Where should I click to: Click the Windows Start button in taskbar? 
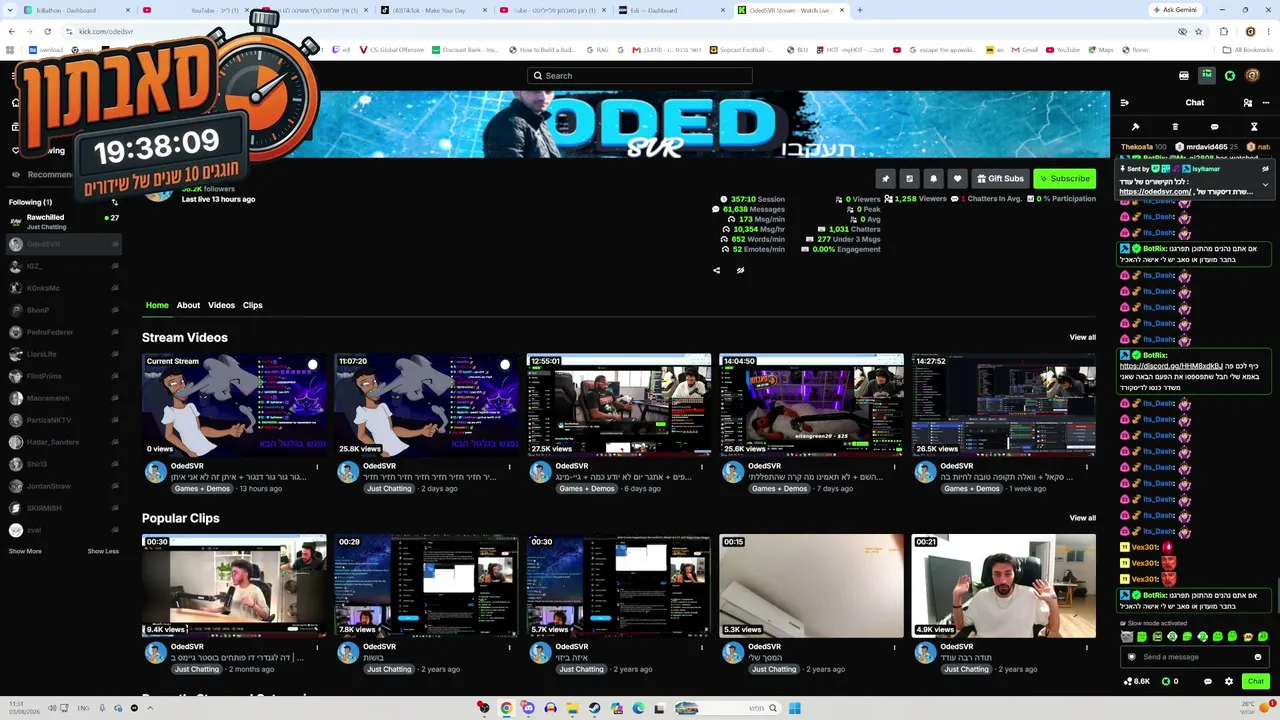tap(794, 708)
